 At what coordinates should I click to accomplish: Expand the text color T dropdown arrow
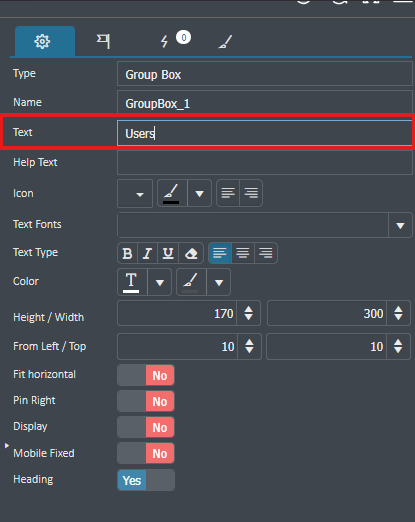point(160,282)
